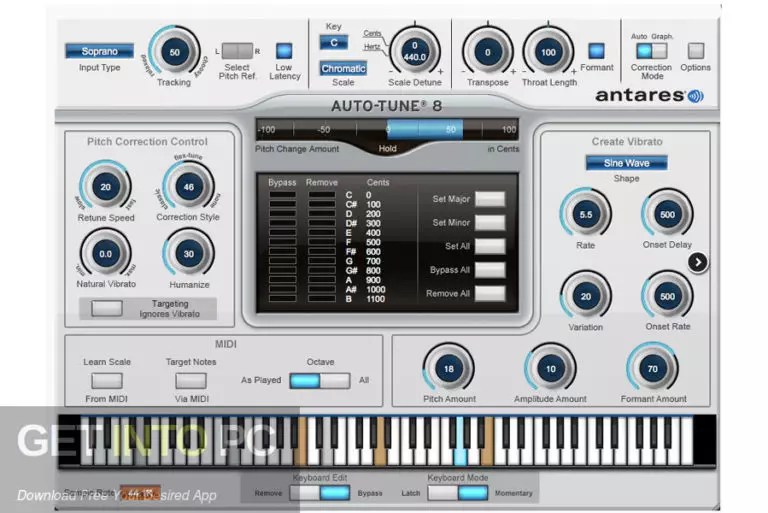Click the next arrow circle button

[698, 262]
